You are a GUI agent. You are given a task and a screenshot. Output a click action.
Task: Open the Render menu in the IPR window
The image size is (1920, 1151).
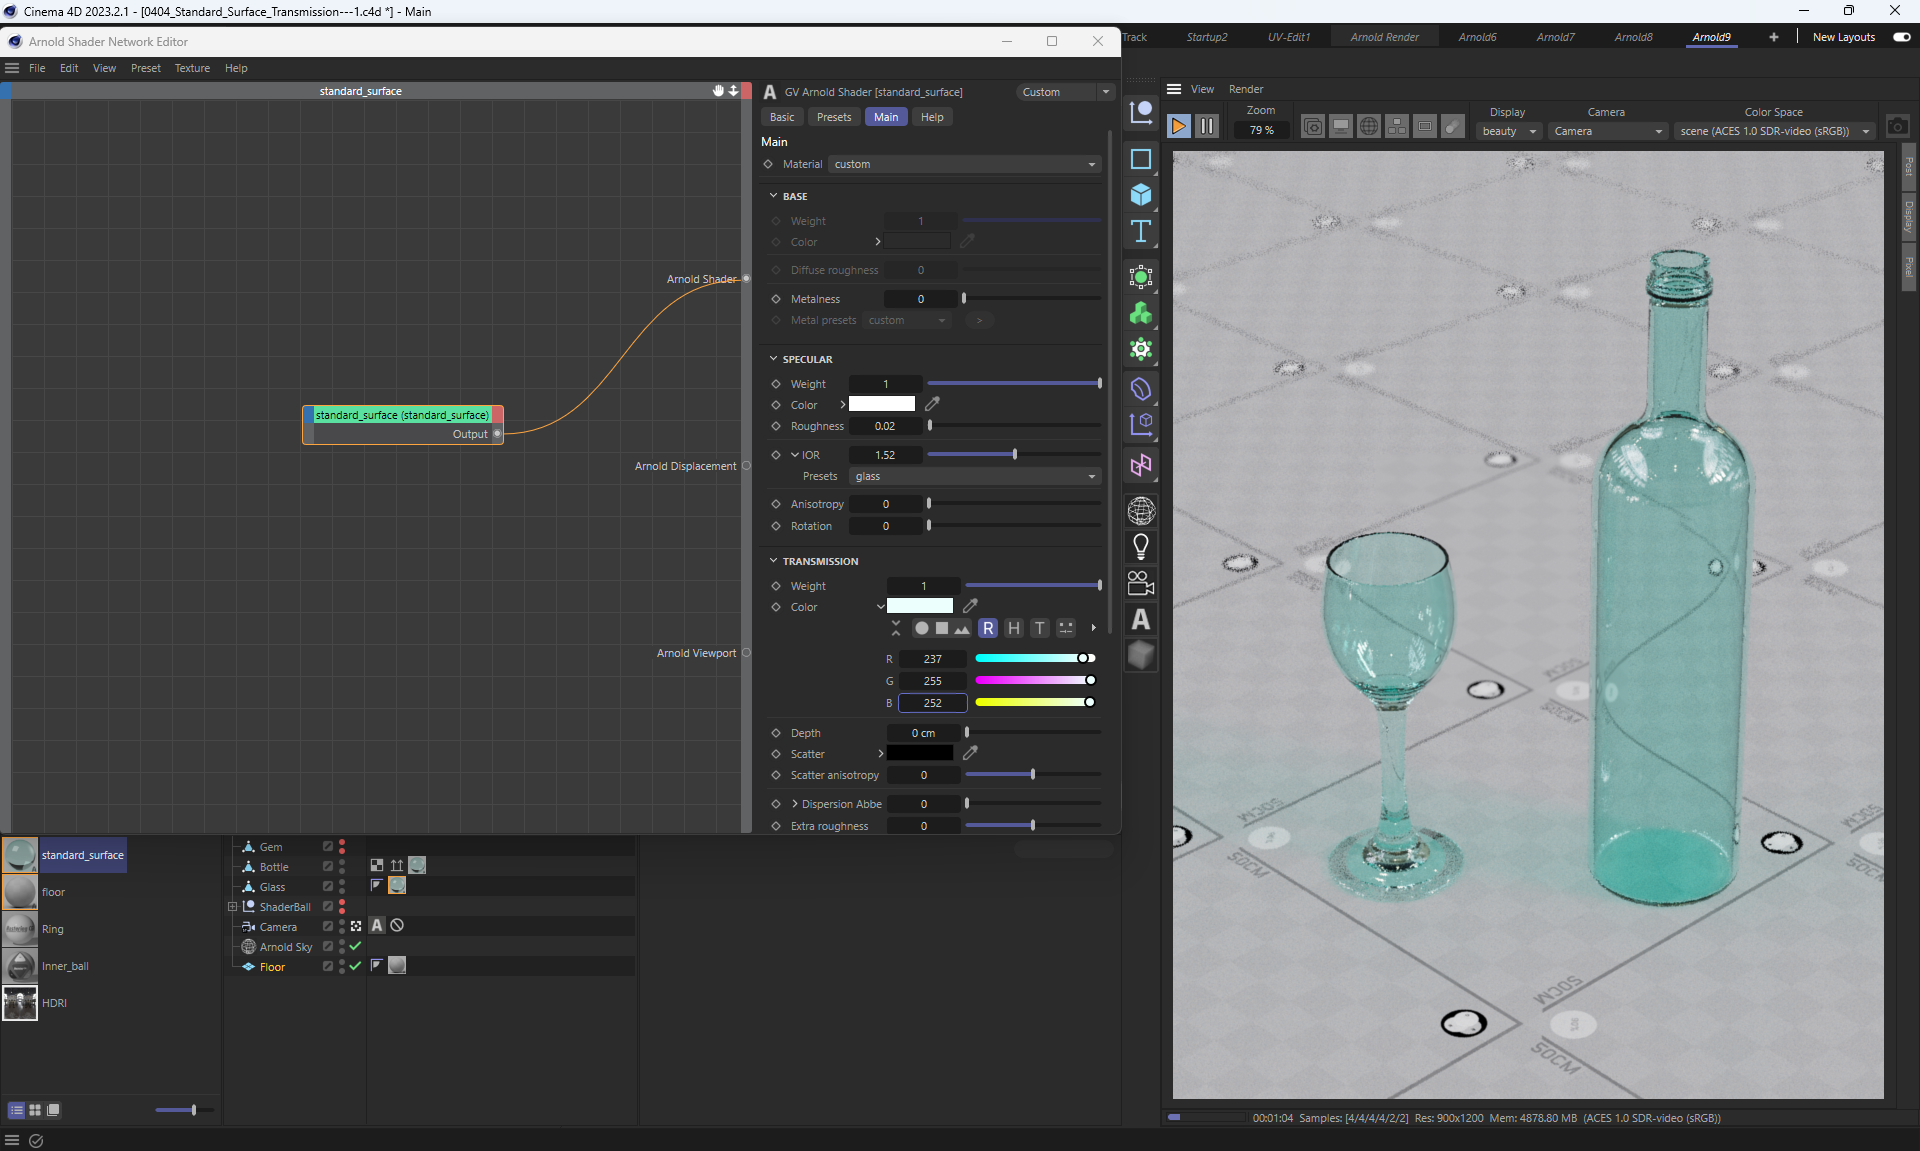click(x=1245, y=89)
